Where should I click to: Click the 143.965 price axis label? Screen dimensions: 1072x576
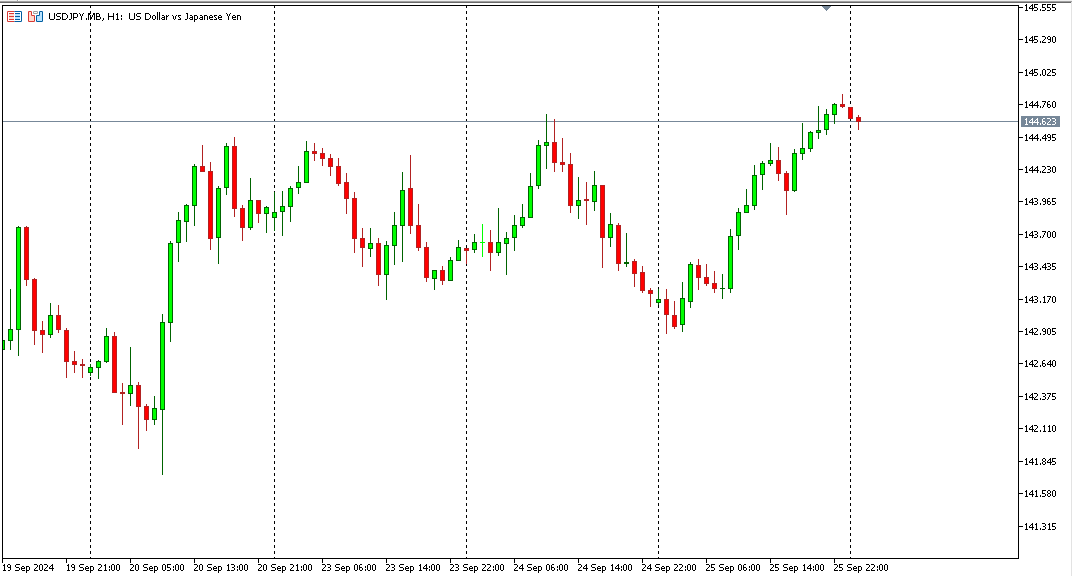(1040, 202)
